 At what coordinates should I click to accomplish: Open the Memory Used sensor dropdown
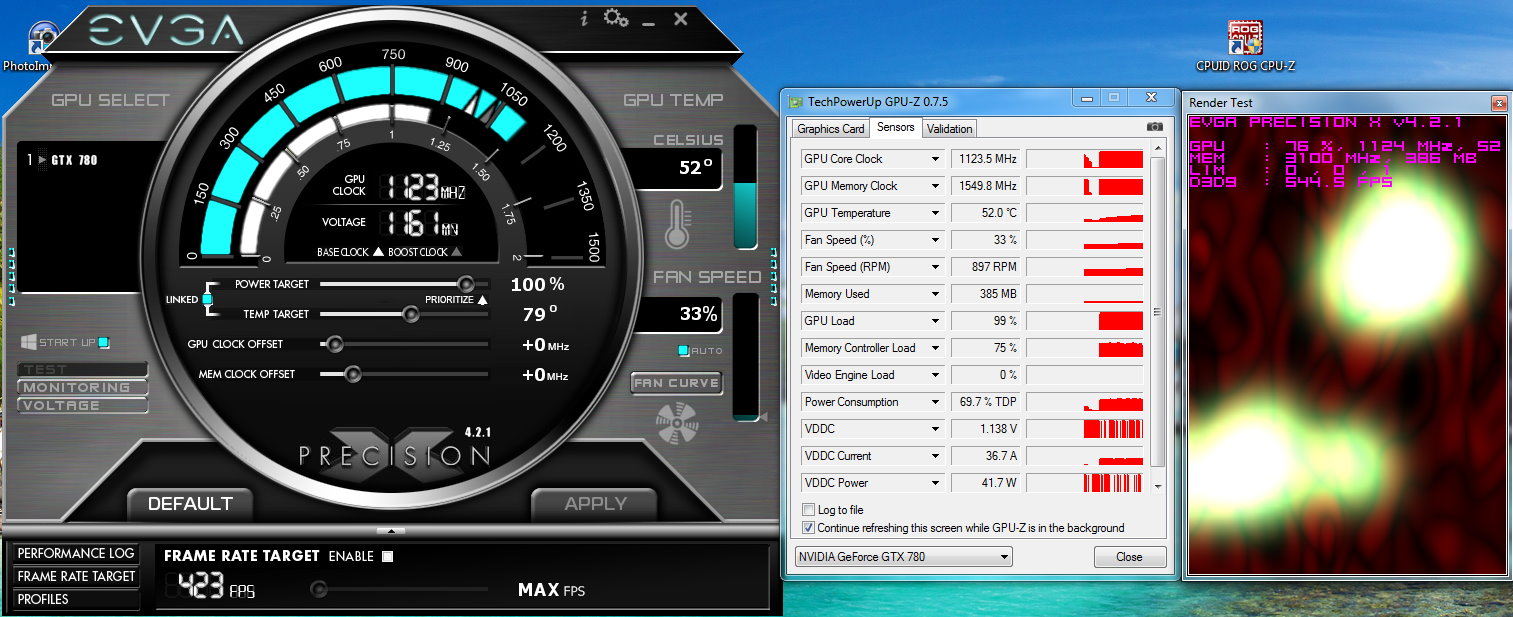pos(935,294)
